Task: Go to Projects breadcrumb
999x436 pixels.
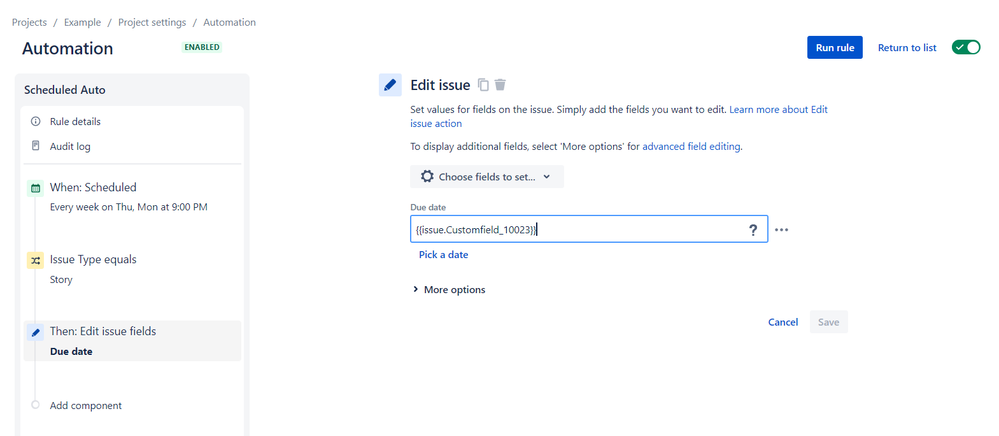Action: [x=29, y=22]
